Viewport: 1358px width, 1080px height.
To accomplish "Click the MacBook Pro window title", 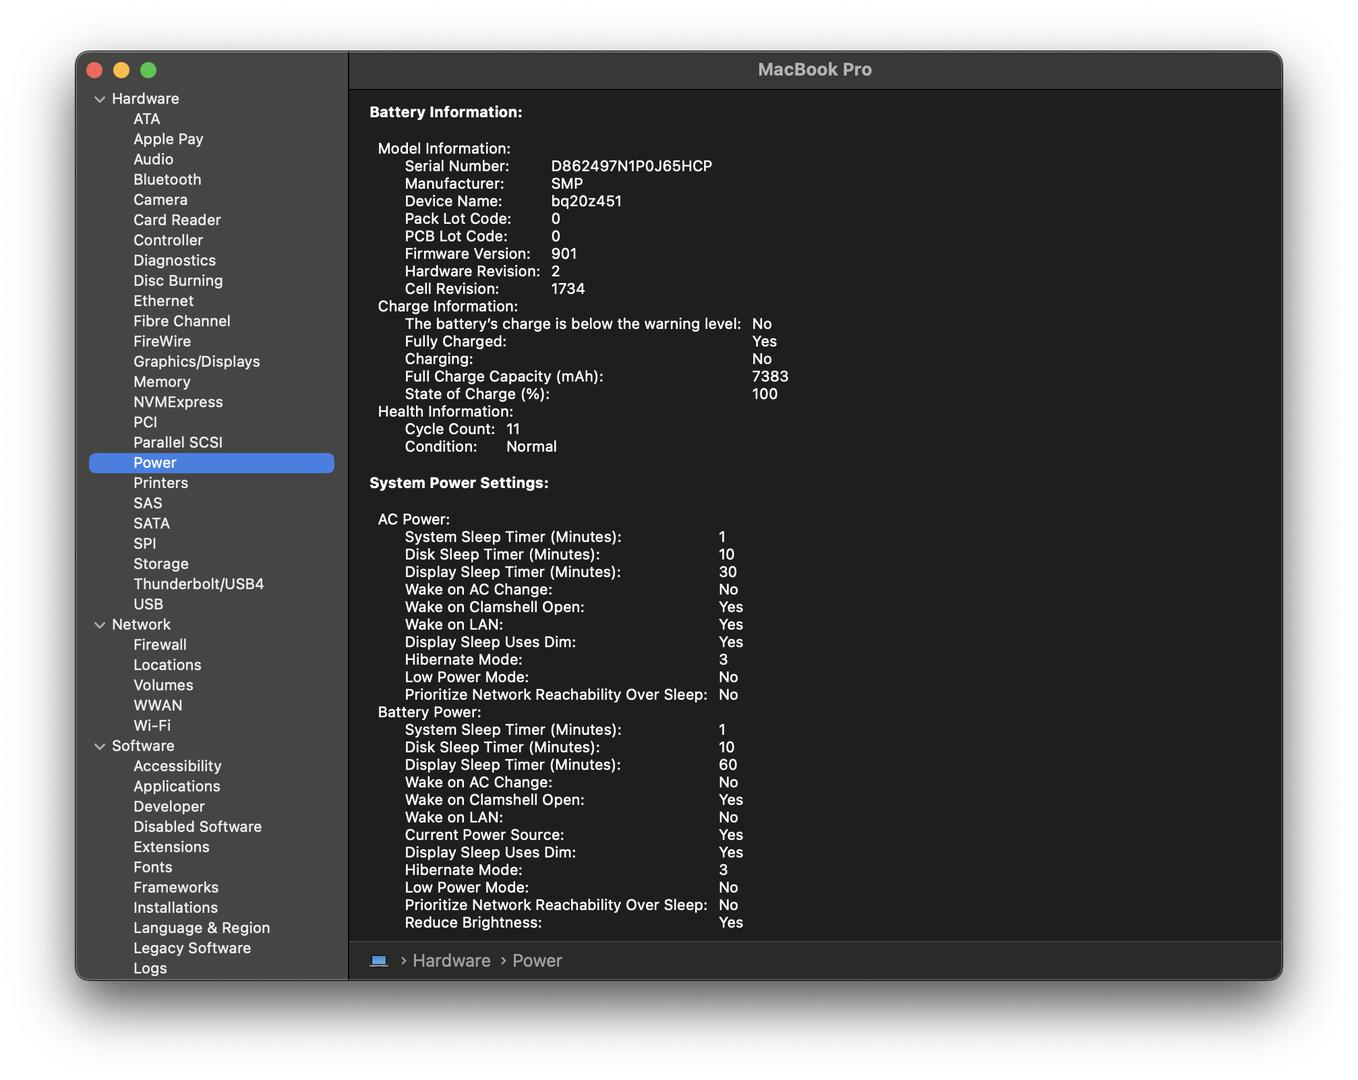I will pos(814,70).
